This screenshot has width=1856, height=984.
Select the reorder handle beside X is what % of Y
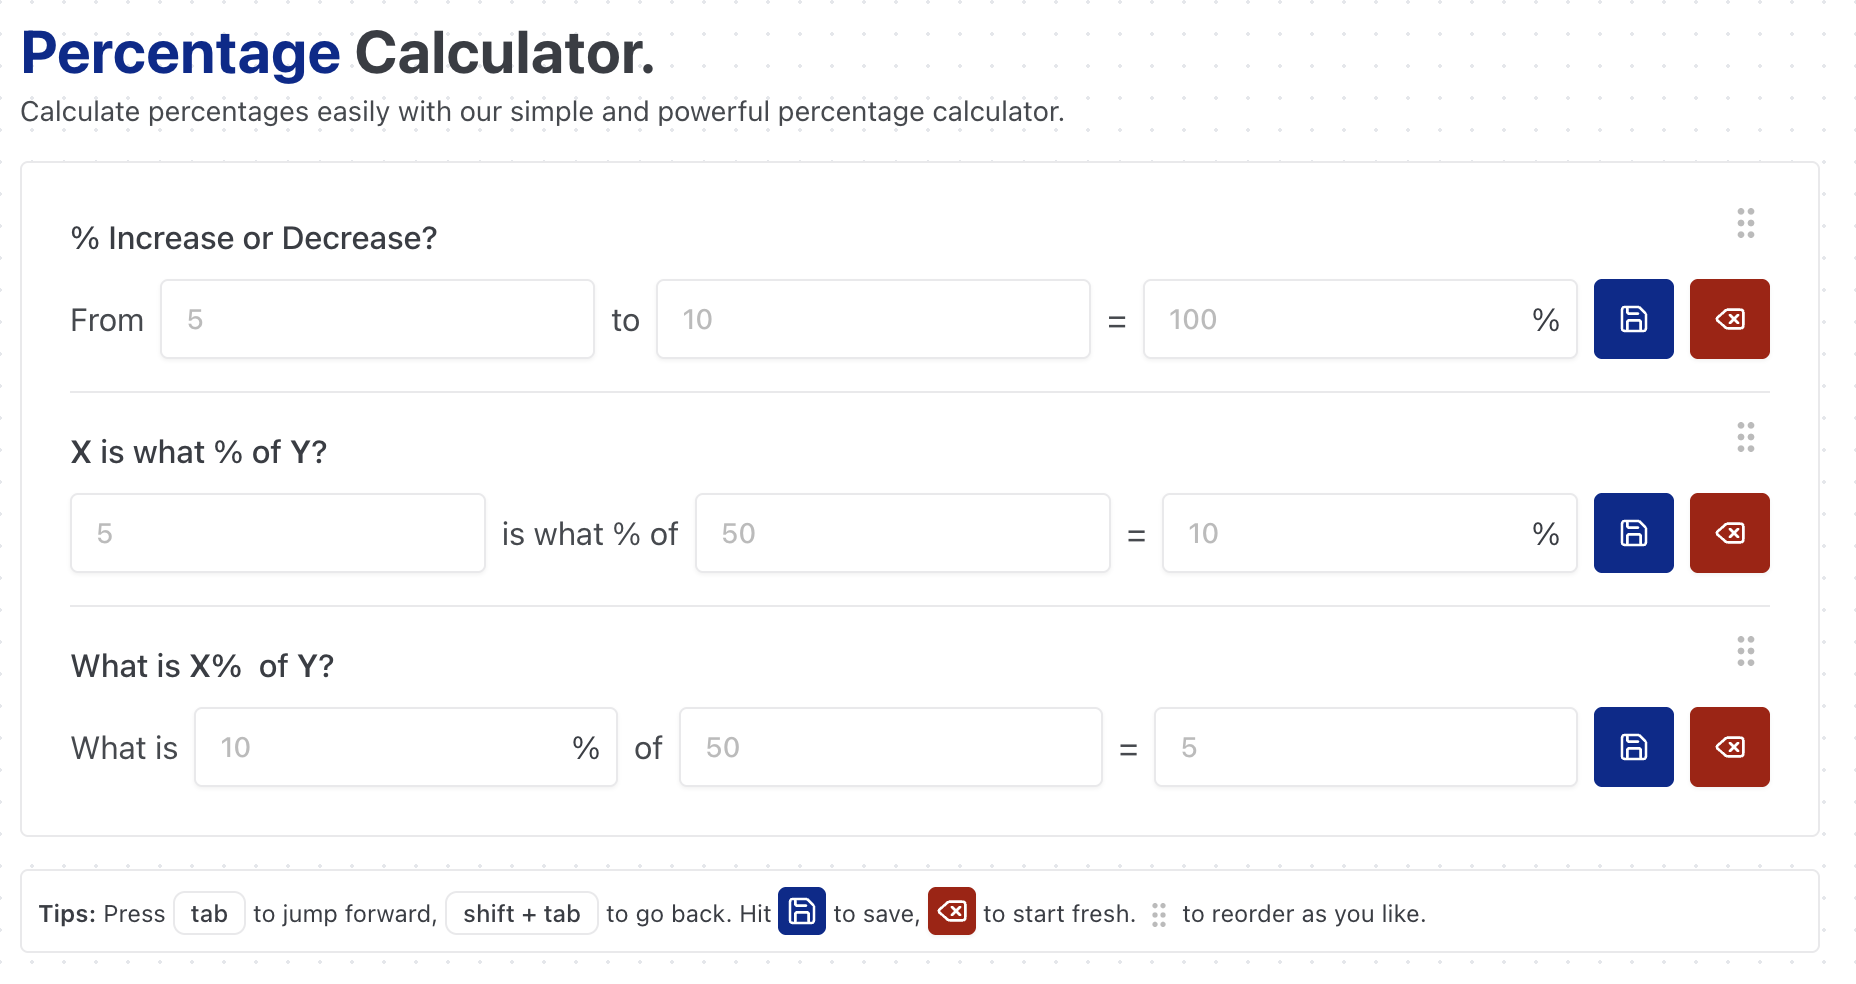click(1746, 437)
